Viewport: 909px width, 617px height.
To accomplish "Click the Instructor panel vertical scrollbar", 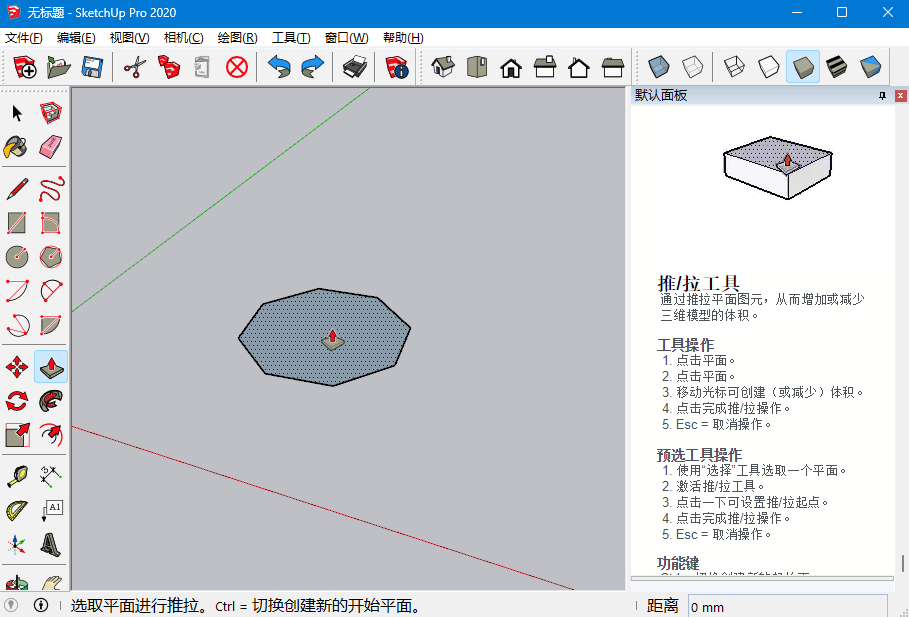I will coord(902,563).
